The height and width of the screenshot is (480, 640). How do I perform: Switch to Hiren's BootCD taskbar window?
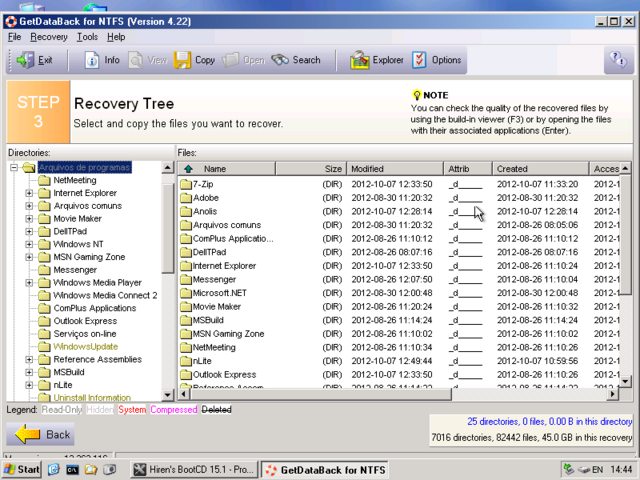194,469
